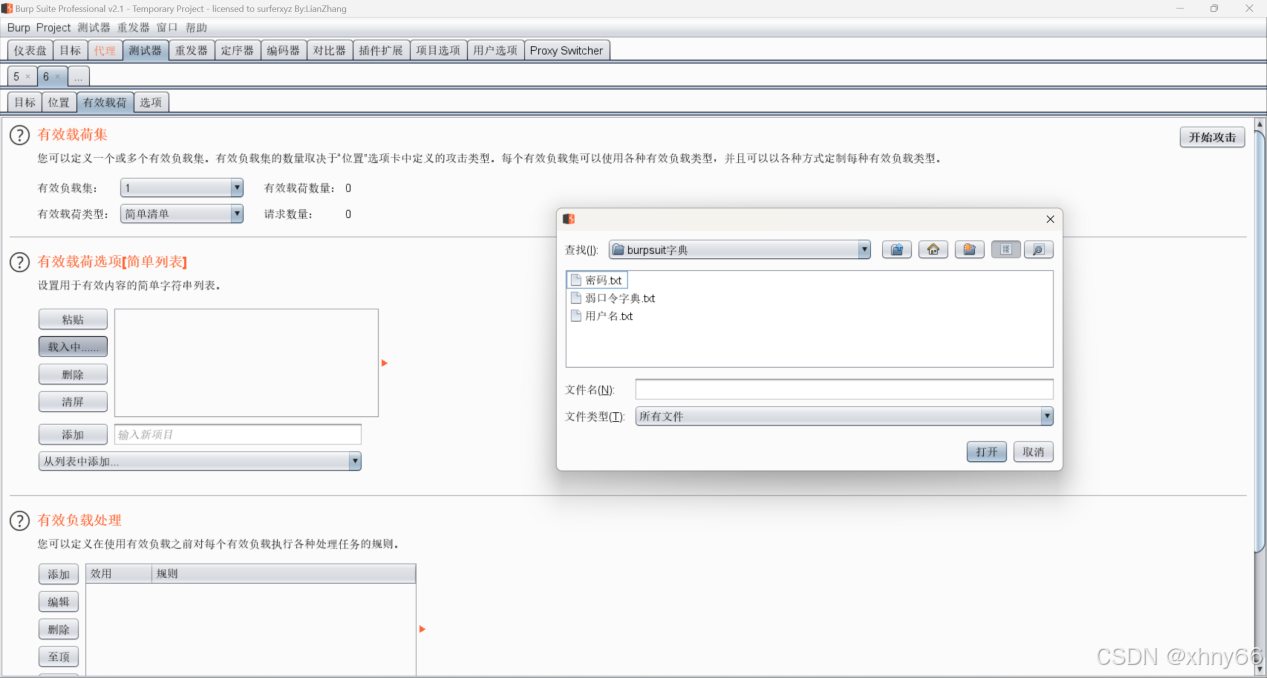Select the file 弱口令字典.txt
Image resolution: width=1267 pixels, height=678 pixels.
click(x=612, y=298)
